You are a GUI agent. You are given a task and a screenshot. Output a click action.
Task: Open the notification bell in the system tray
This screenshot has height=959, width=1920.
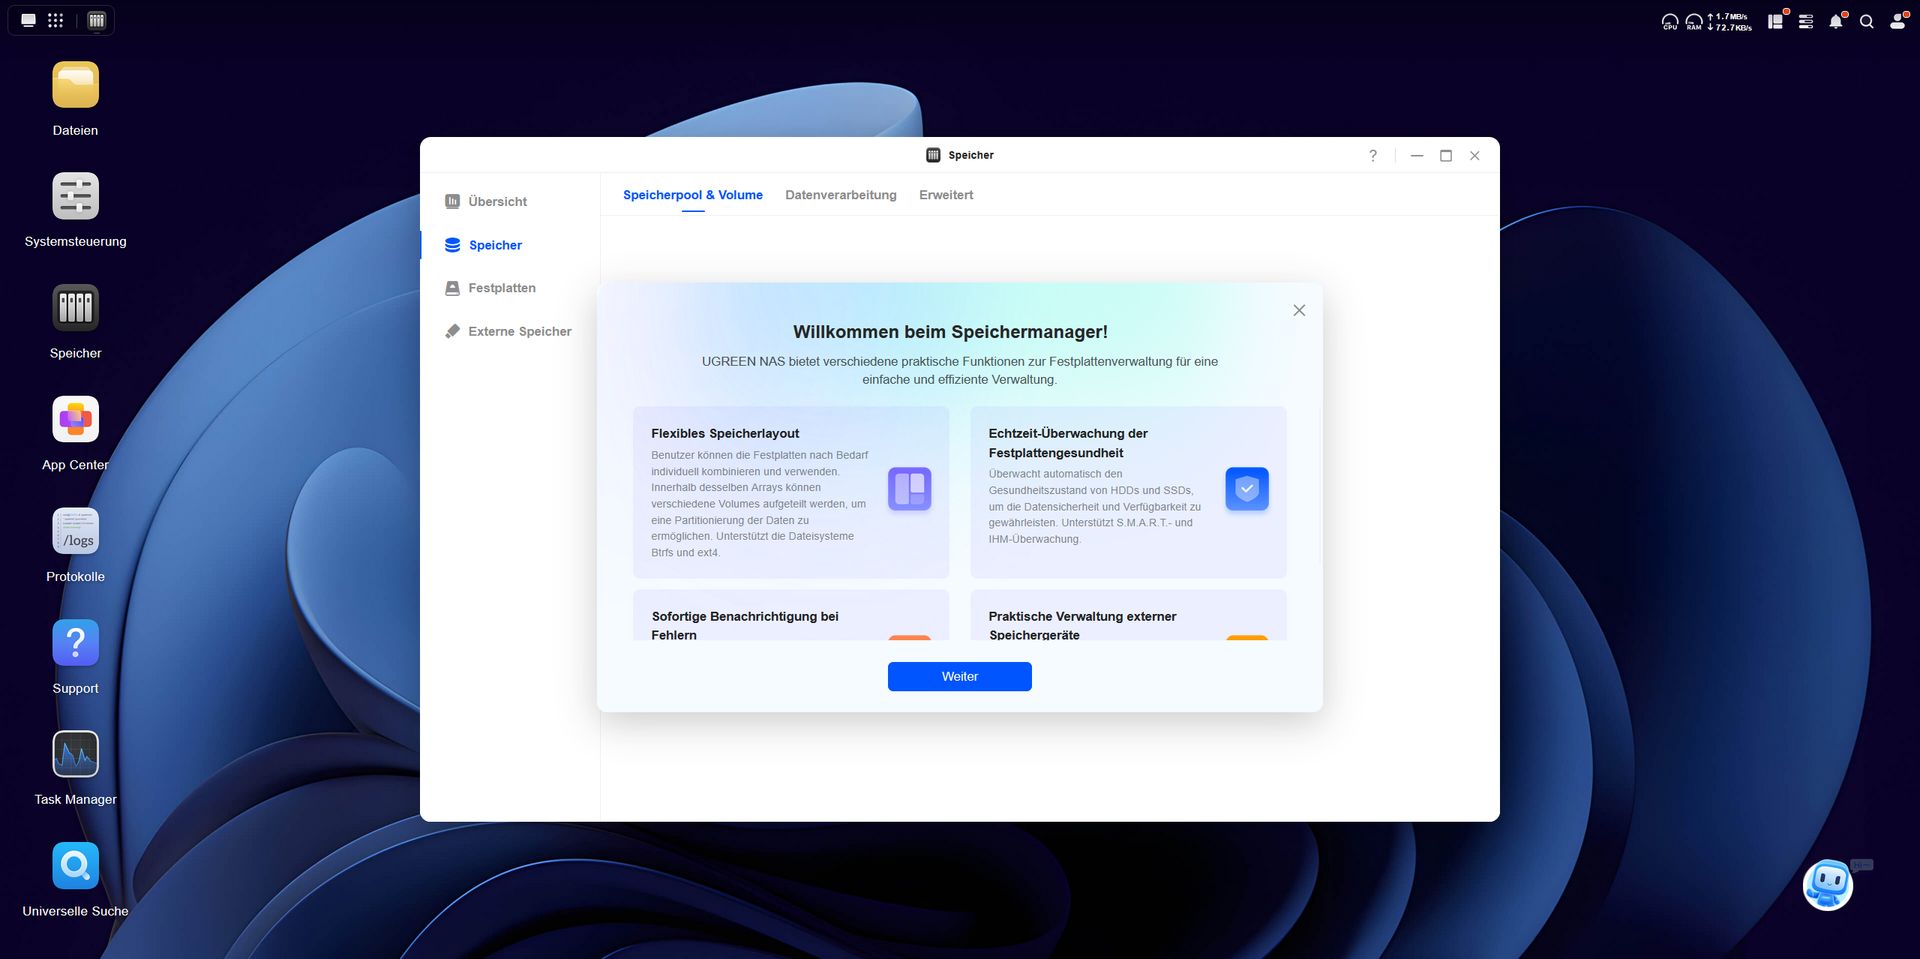pos(1836,20)
